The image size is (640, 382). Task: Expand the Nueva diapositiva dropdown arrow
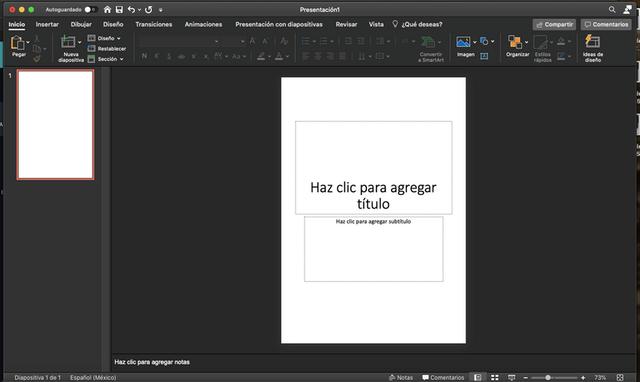79,42
